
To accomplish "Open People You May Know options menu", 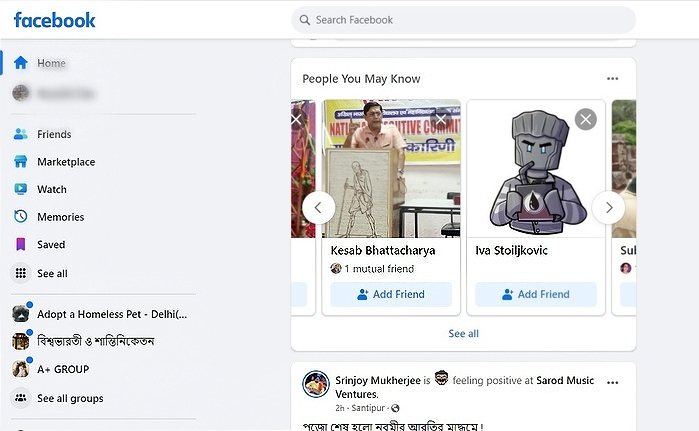I will pos(612,79).
